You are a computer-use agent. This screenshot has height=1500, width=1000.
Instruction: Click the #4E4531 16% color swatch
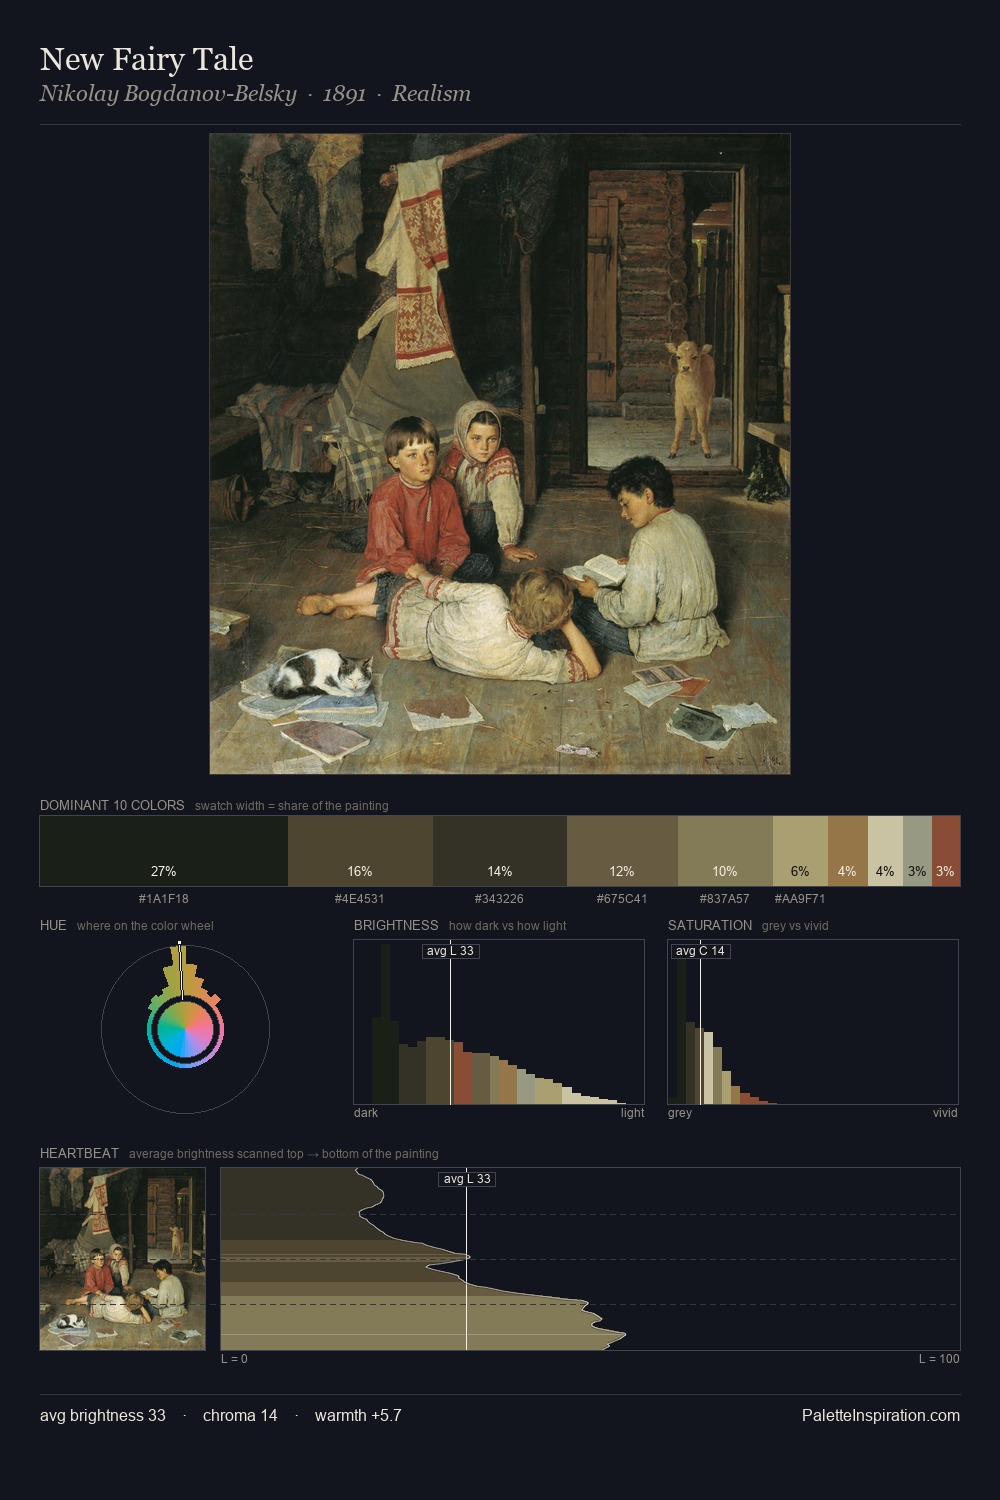(x=360, y=851)
